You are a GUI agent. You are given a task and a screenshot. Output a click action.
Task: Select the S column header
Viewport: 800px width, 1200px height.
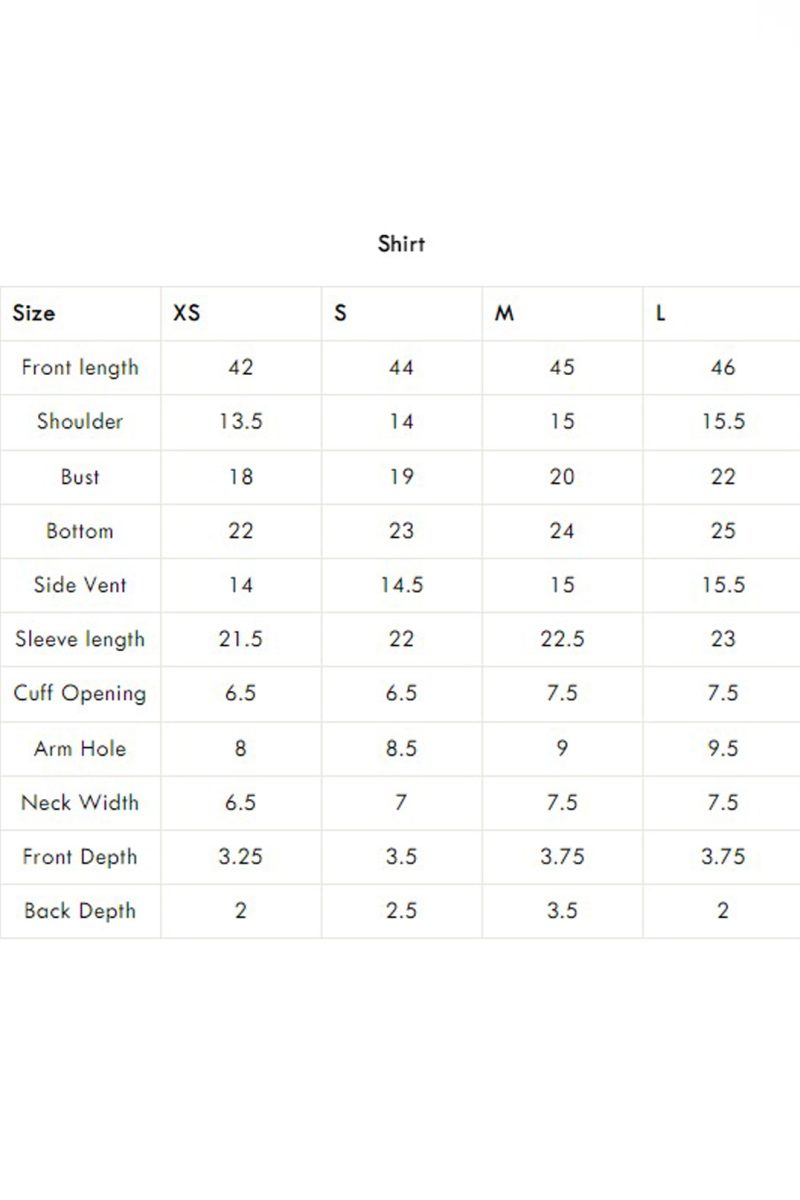pos(341,313)
